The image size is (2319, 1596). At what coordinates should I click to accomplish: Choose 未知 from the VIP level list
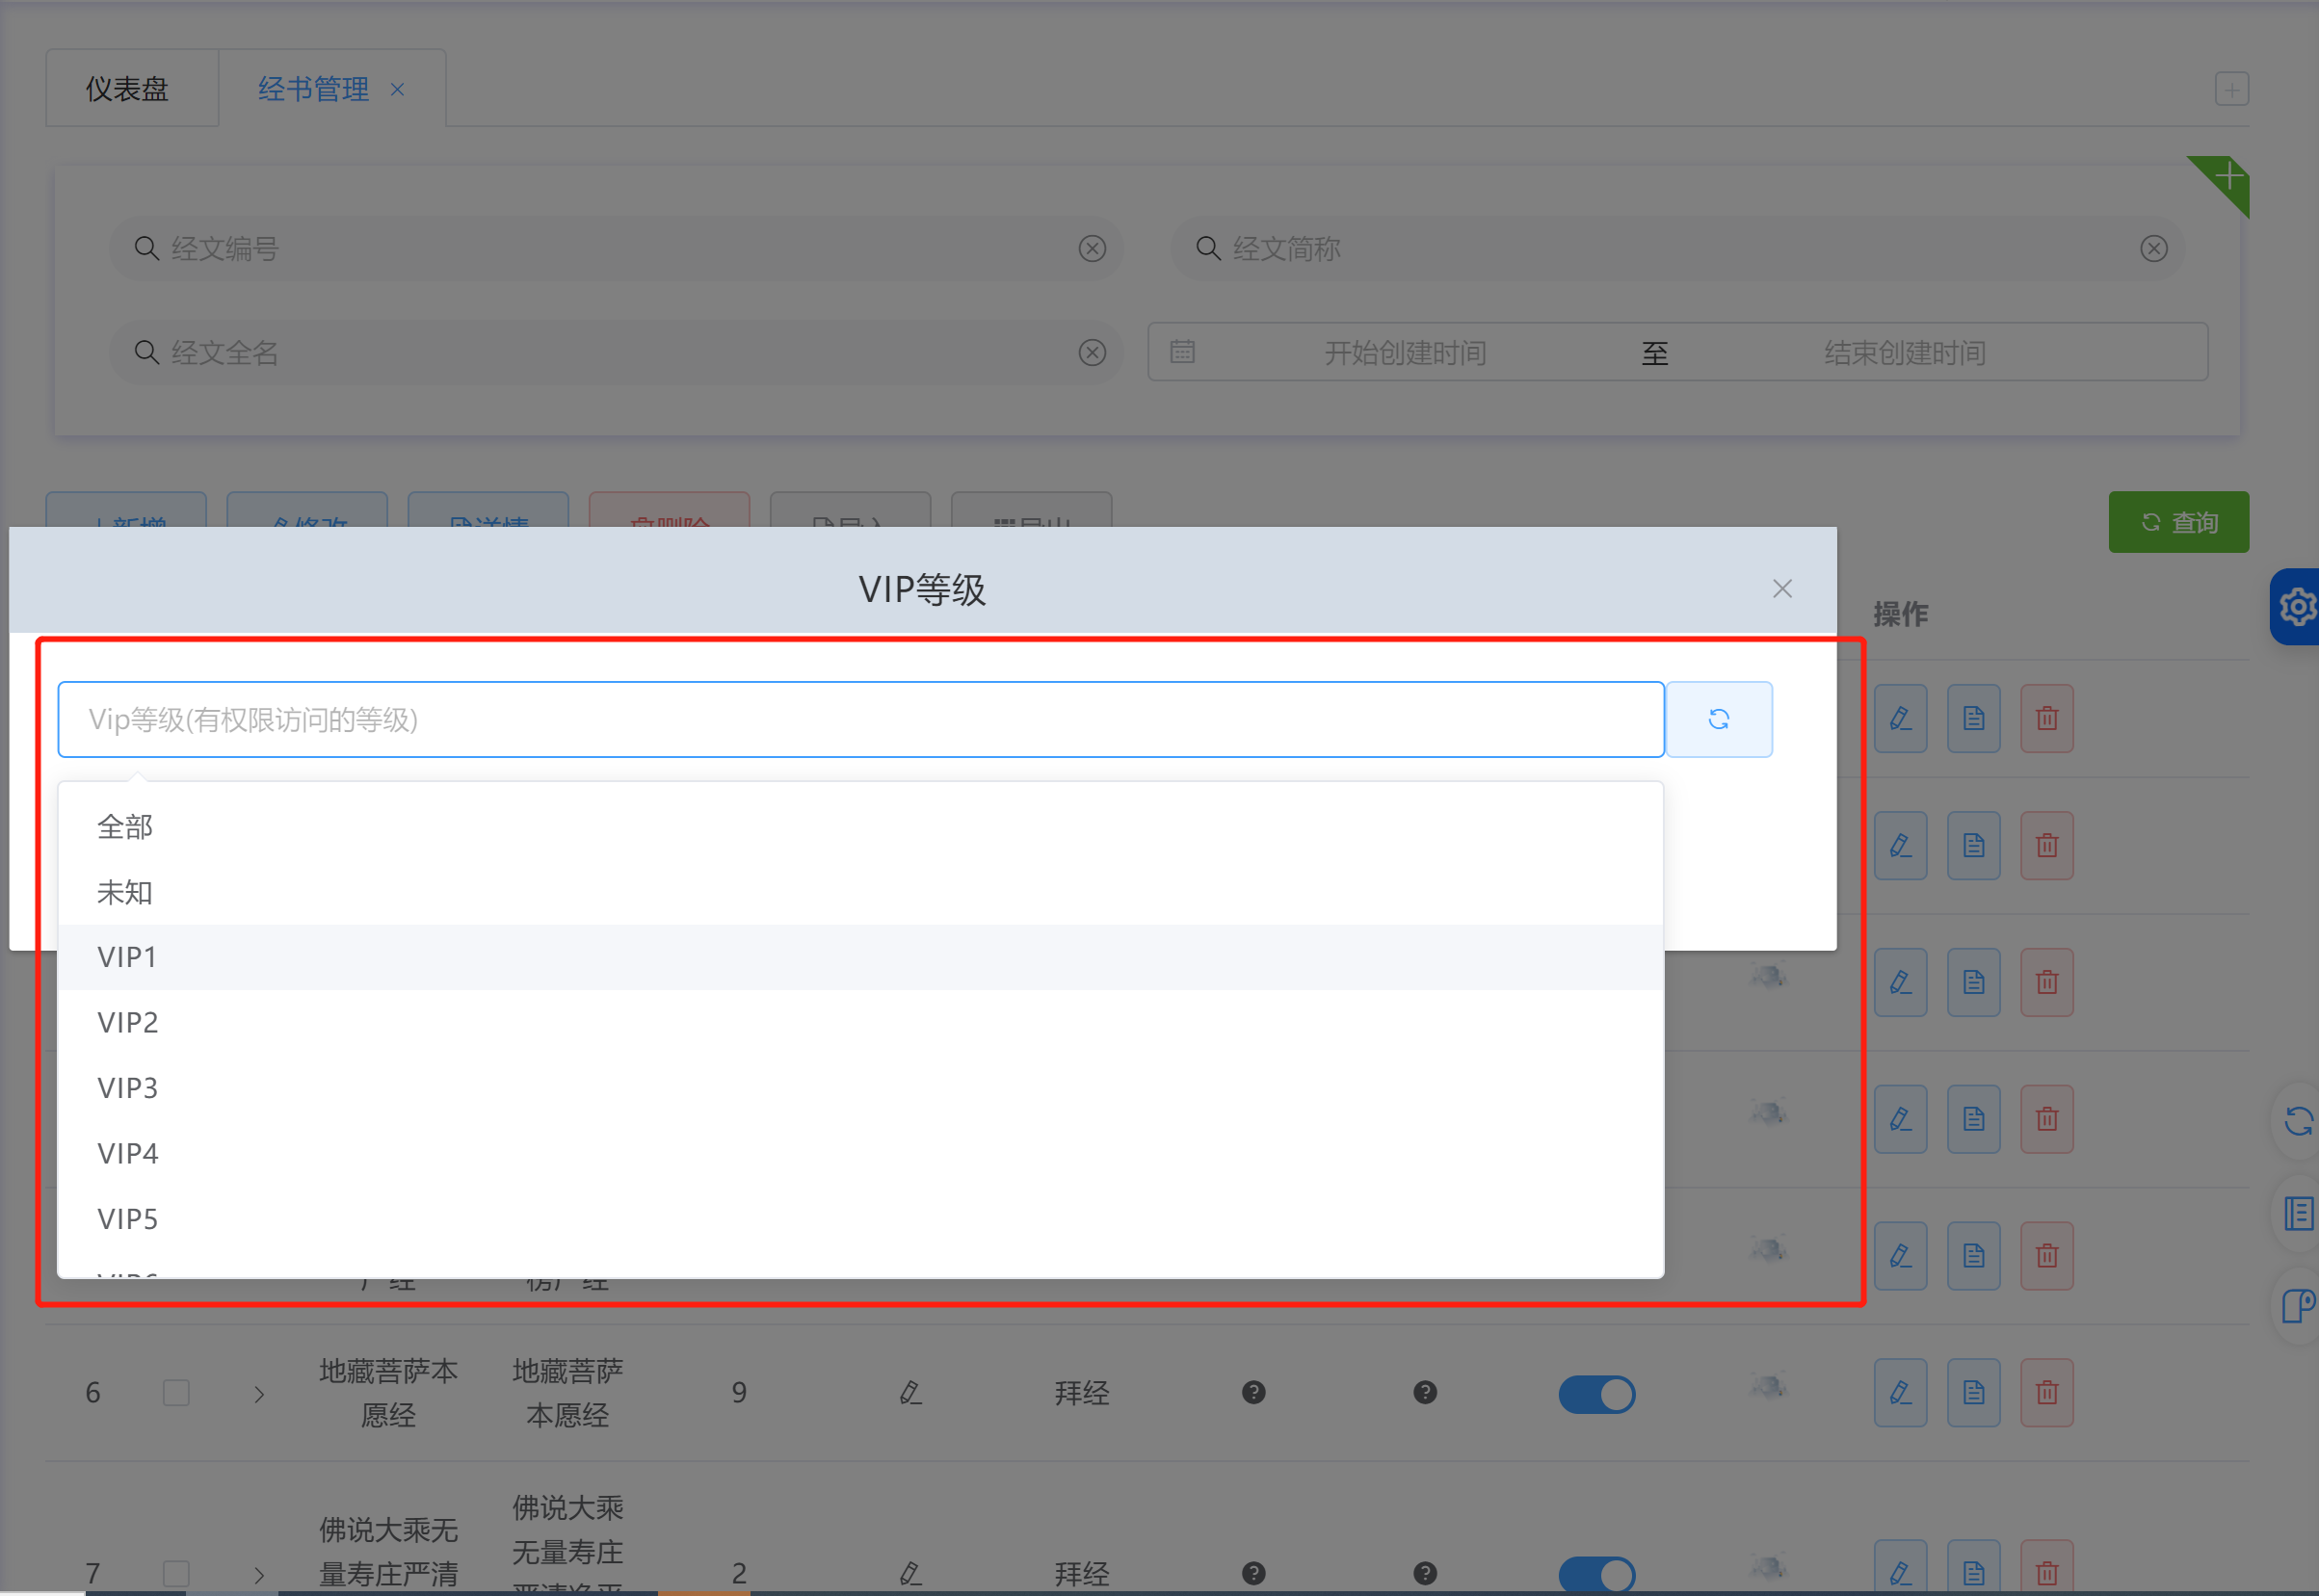click(x=861, y=892)
